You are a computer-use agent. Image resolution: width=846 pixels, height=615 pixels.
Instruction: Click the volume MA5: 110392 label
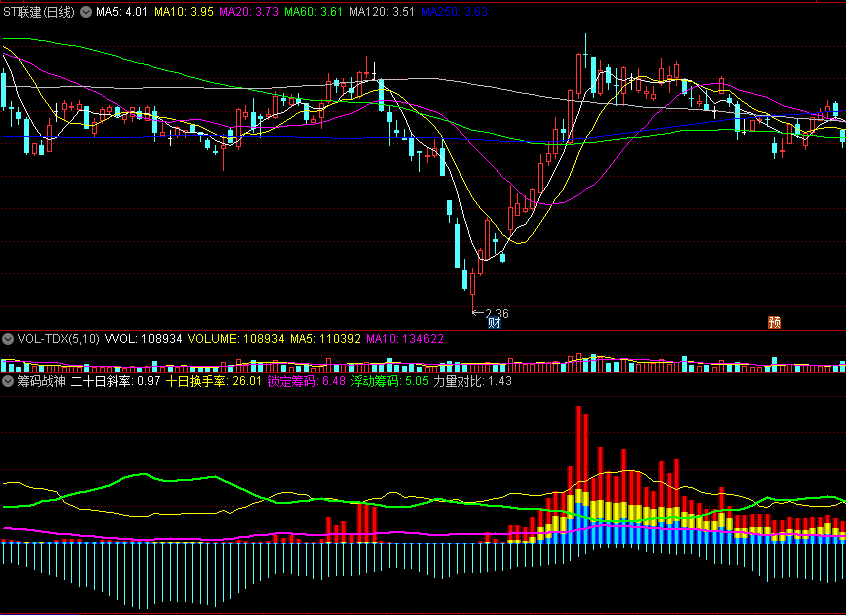[x=325, y=339]
